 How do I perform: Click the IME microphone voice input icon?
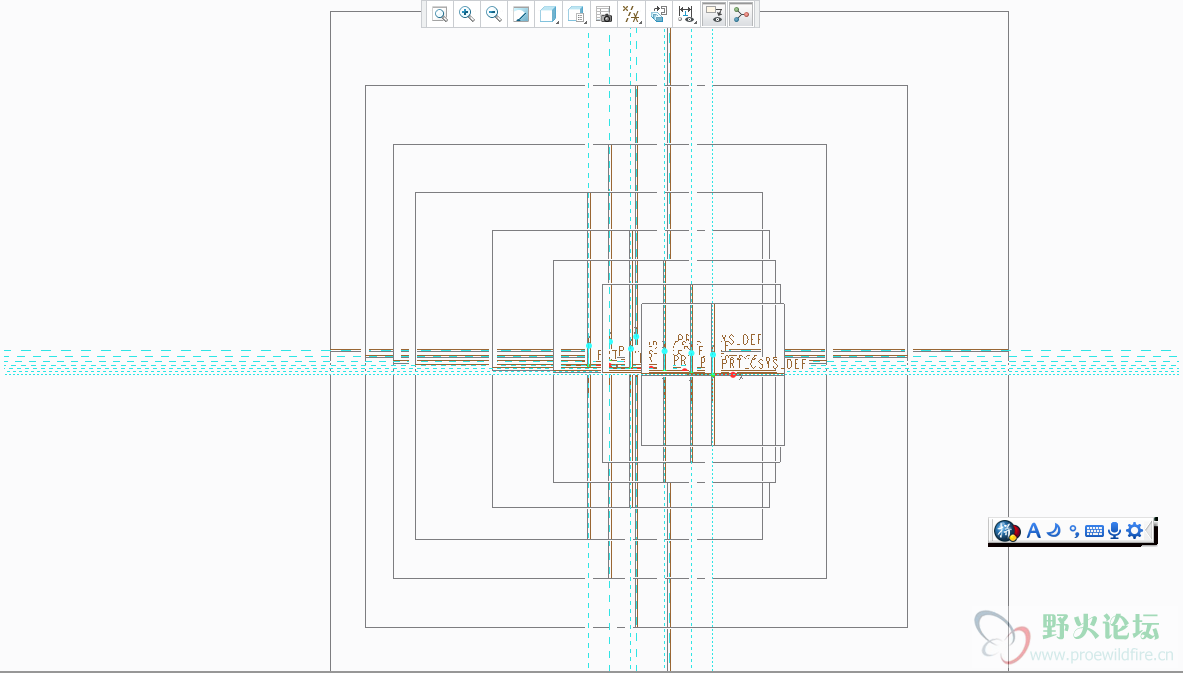coord(1114,531)
